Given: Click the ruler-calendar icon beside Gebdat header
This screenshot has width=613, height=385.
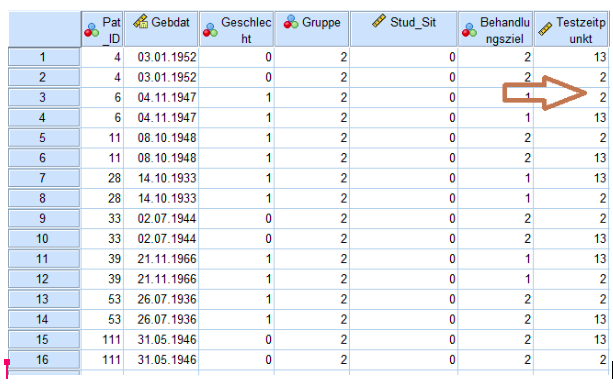Looking at the screenshot, I should (140, 21).
